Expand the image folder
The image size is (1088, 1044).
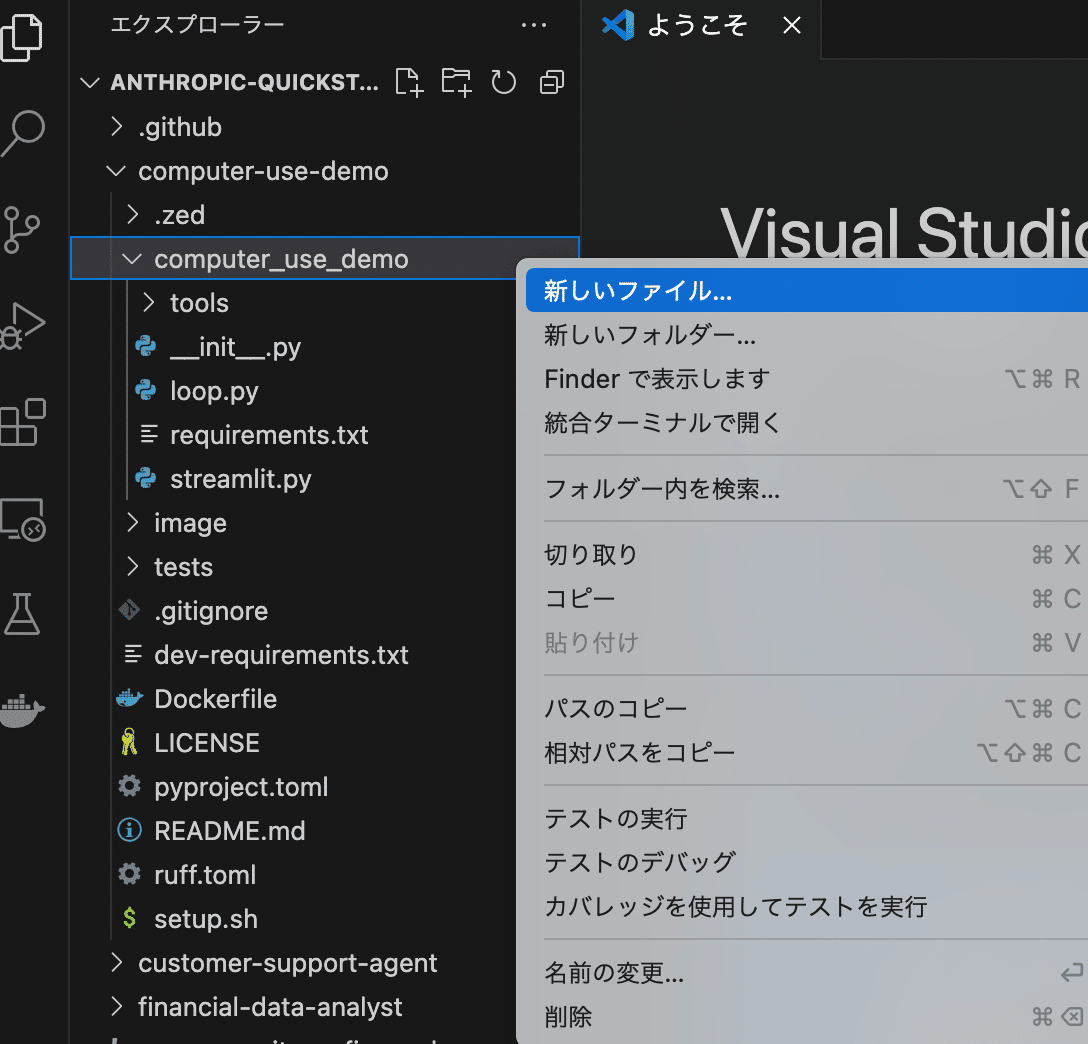click(x=133, y=522)
